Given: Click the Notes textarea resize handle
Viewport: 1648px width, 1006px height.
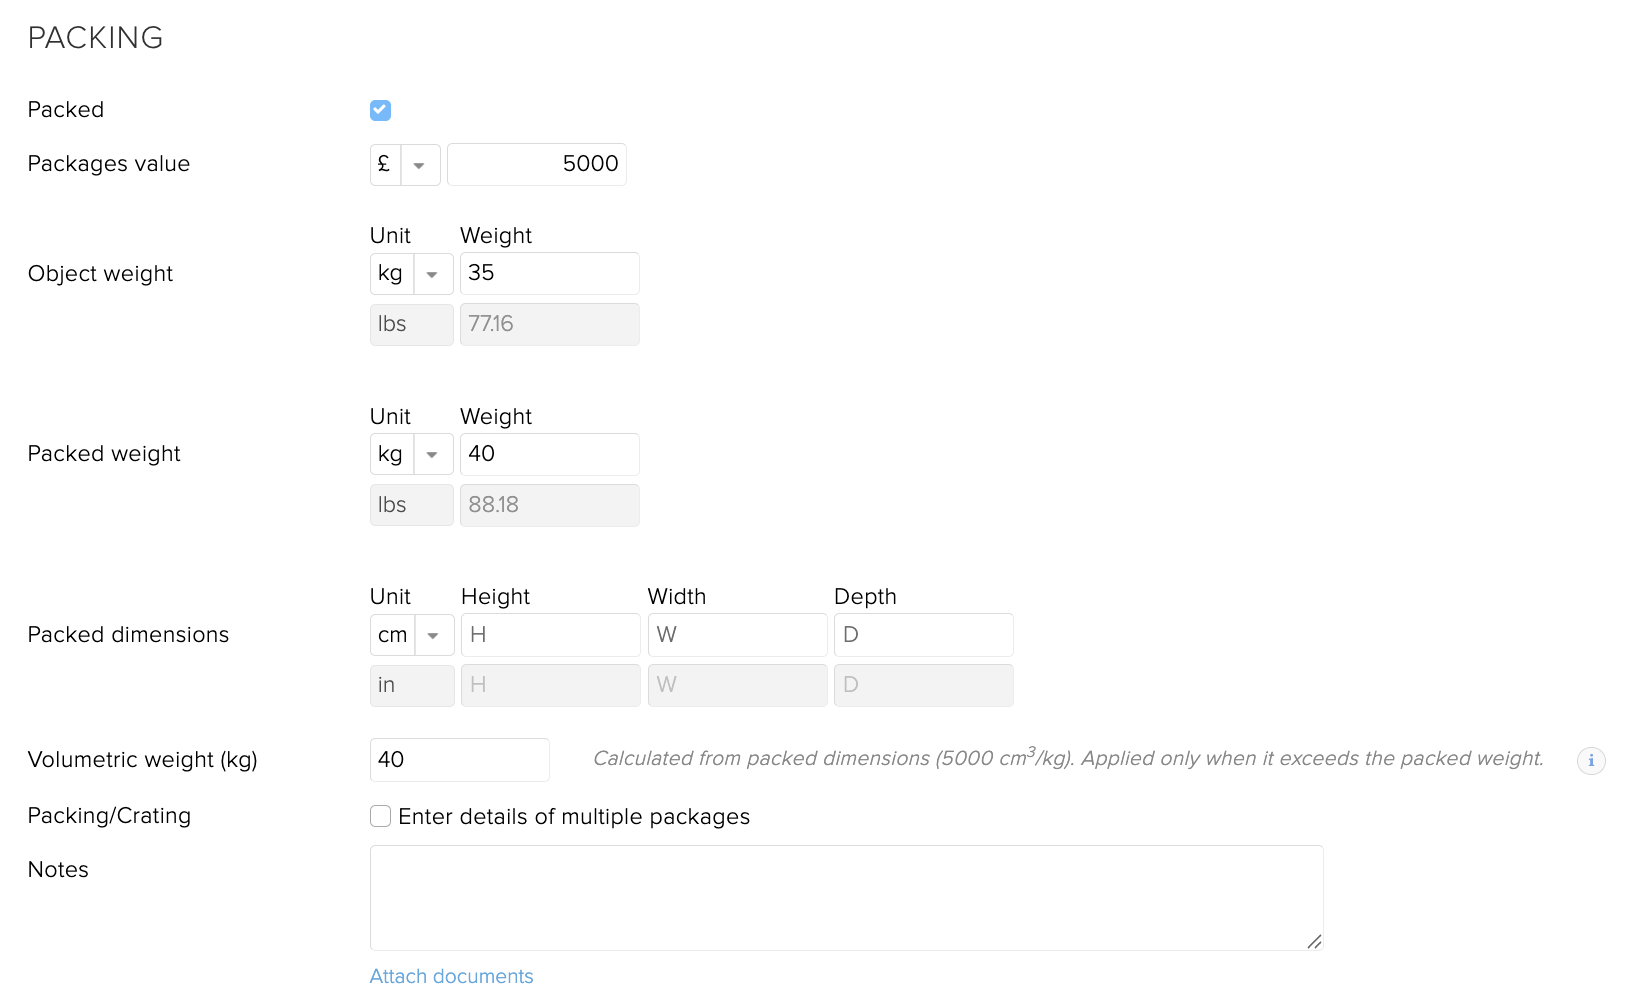Looking at the screenshot, I should click(x=1314, y=941).
